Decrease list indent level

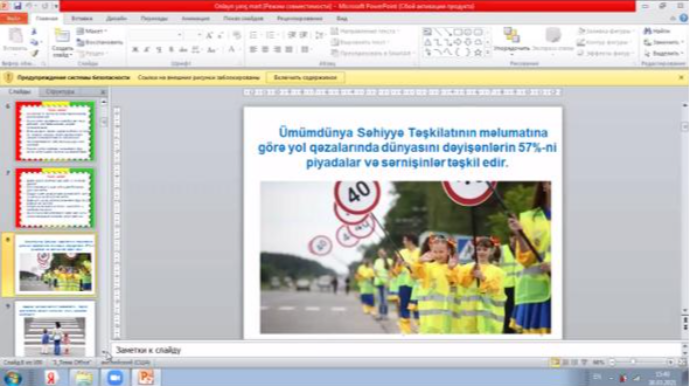tap(291, 35)
